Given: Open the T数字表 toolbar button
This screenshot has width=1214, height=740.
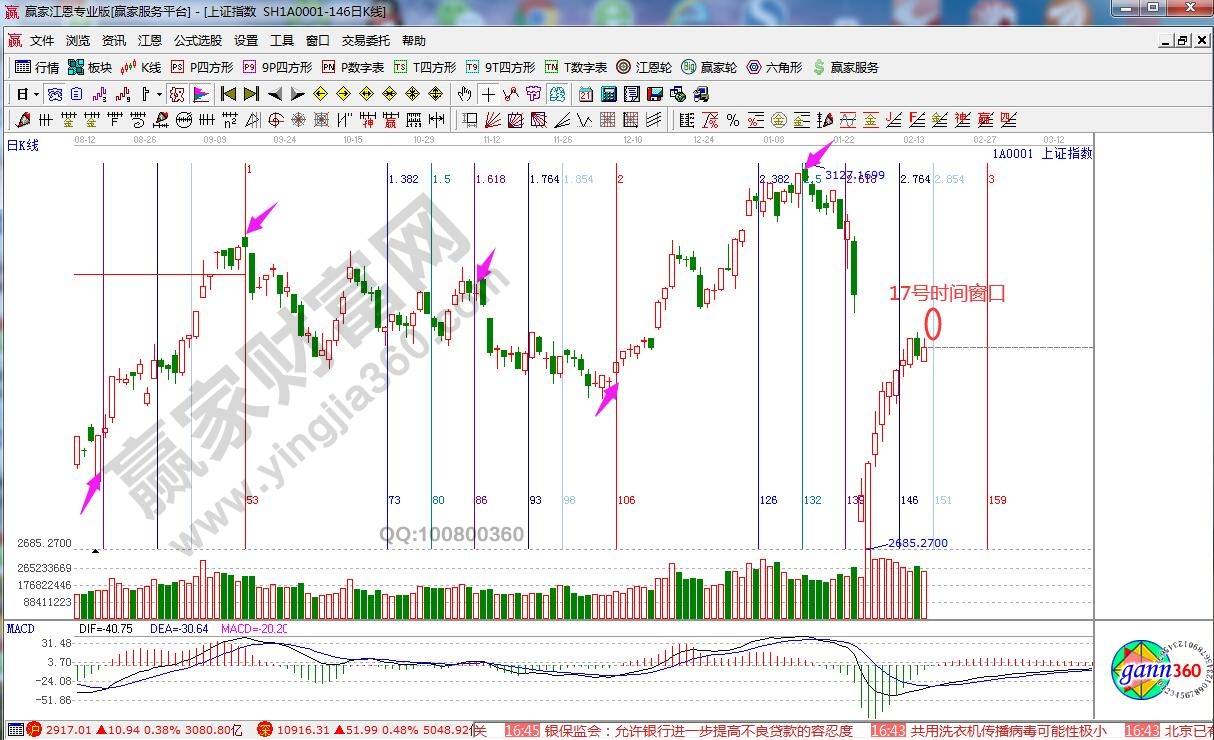Looking at the screenshot, I should point(576,67).
